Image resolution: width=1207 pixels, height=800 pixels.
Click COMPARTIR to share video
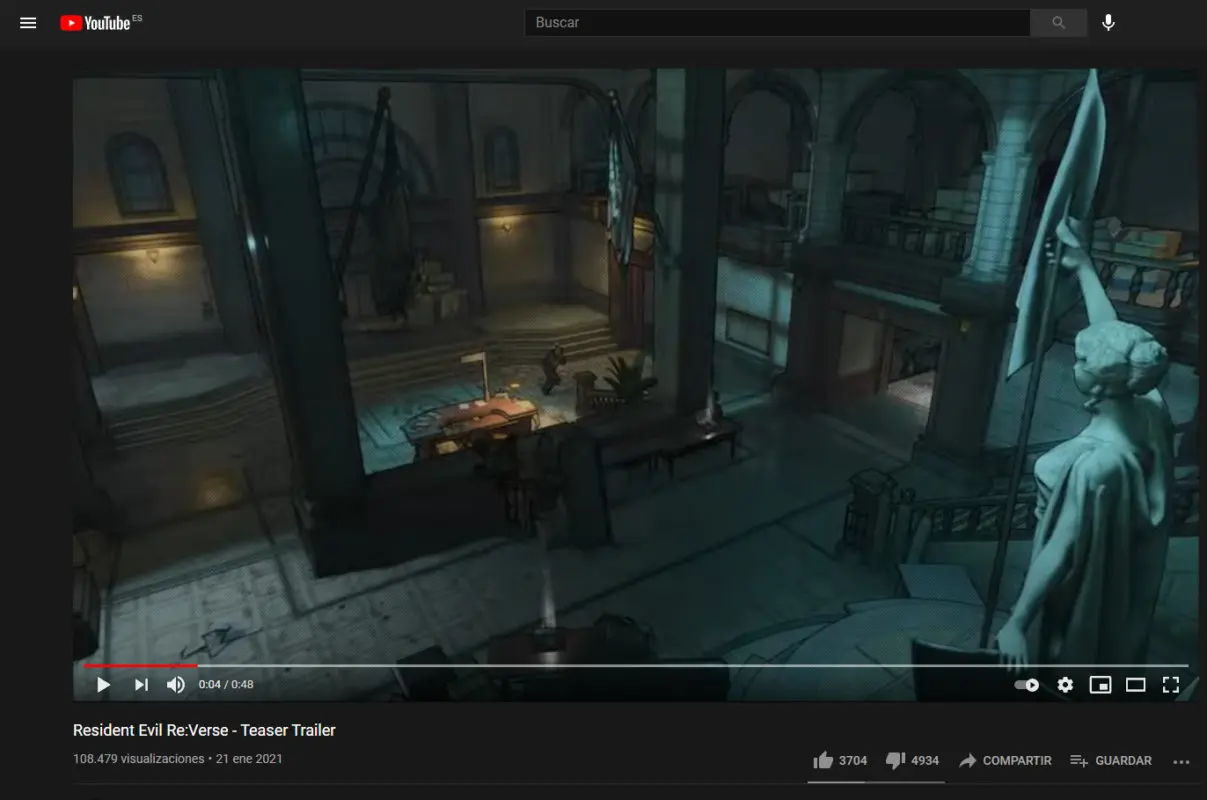click(x=1005, y=761)
